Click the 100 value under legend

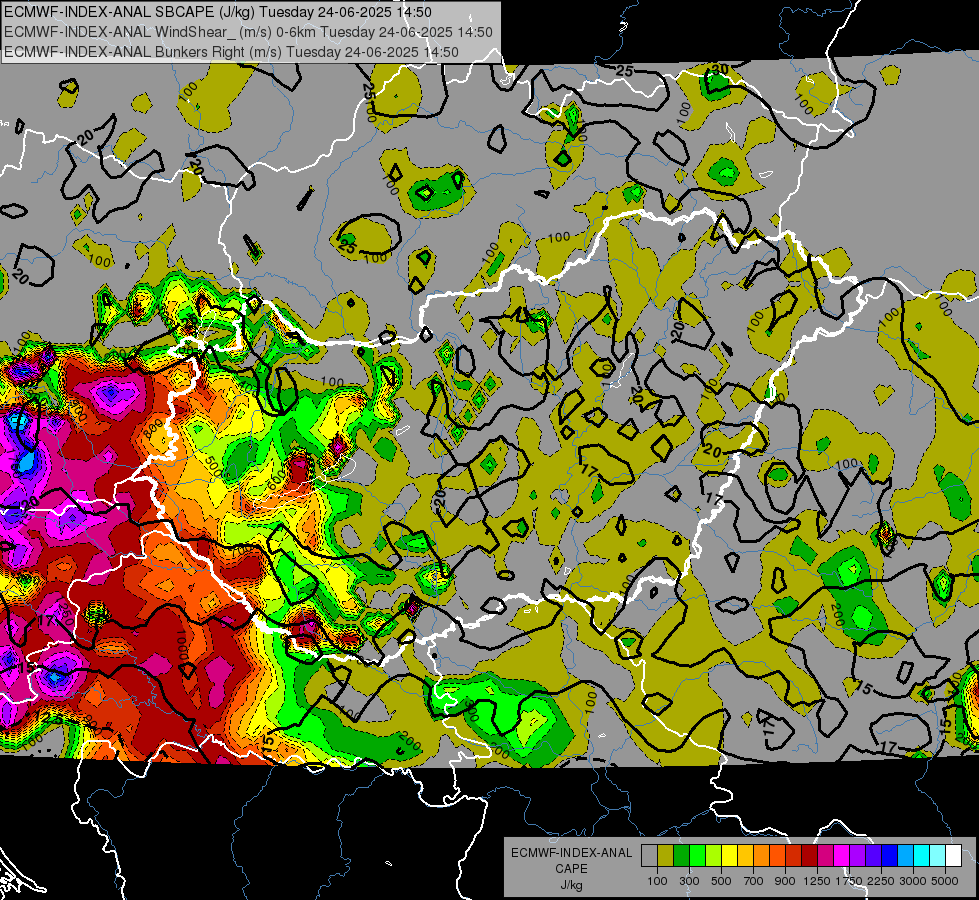(x=657, y=881)
